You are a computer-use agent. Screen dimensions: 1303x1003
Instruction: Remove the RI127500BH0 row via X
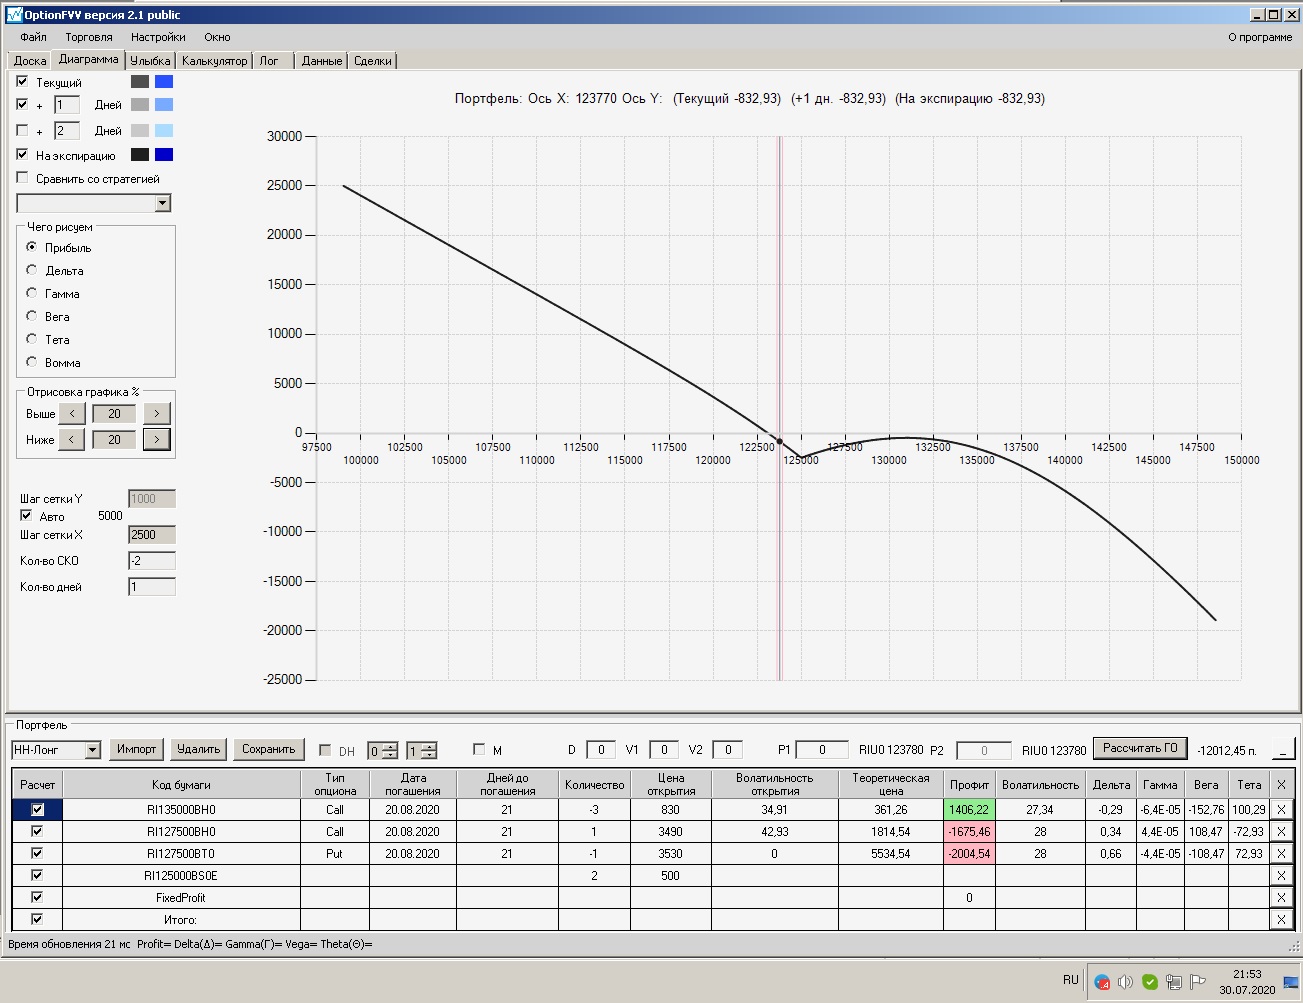point(1281,832)
